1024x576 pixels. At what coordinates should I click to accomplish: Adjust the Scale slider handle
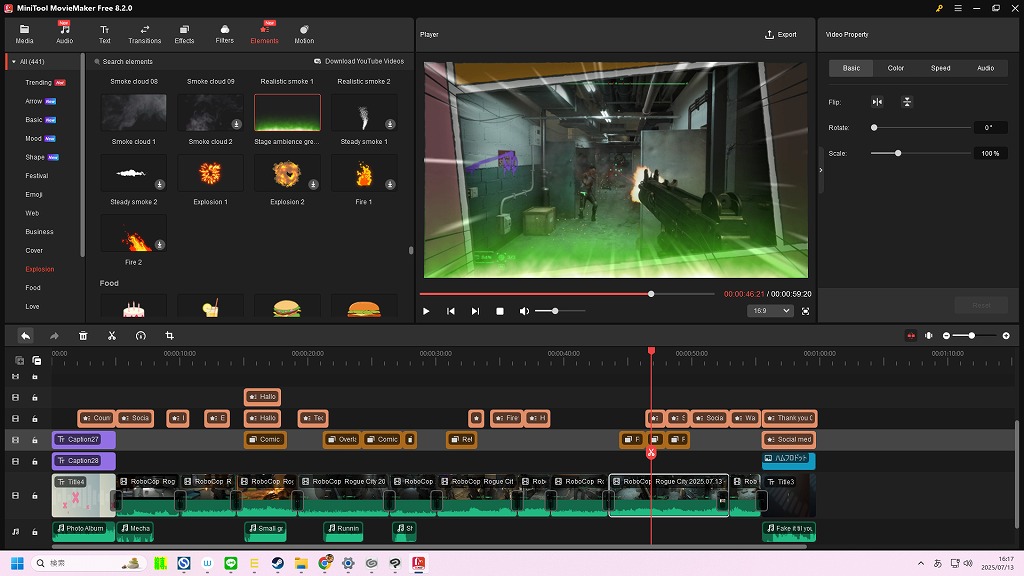[898, 153]
